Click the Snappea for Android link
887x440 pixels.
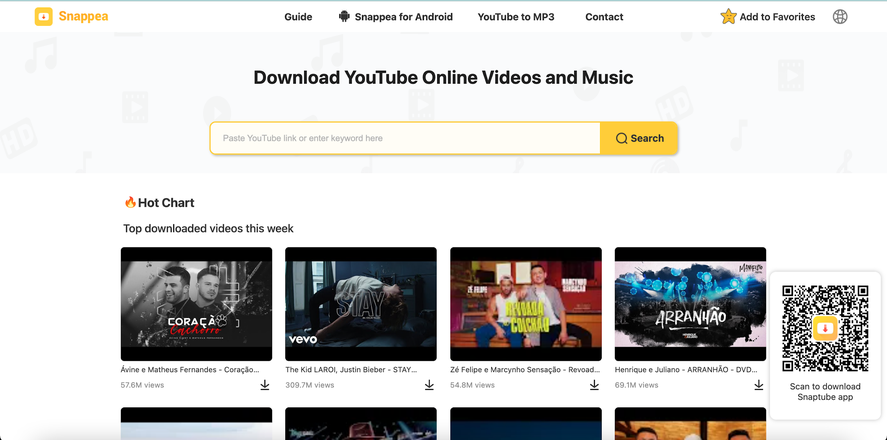(x=403, y=17)
